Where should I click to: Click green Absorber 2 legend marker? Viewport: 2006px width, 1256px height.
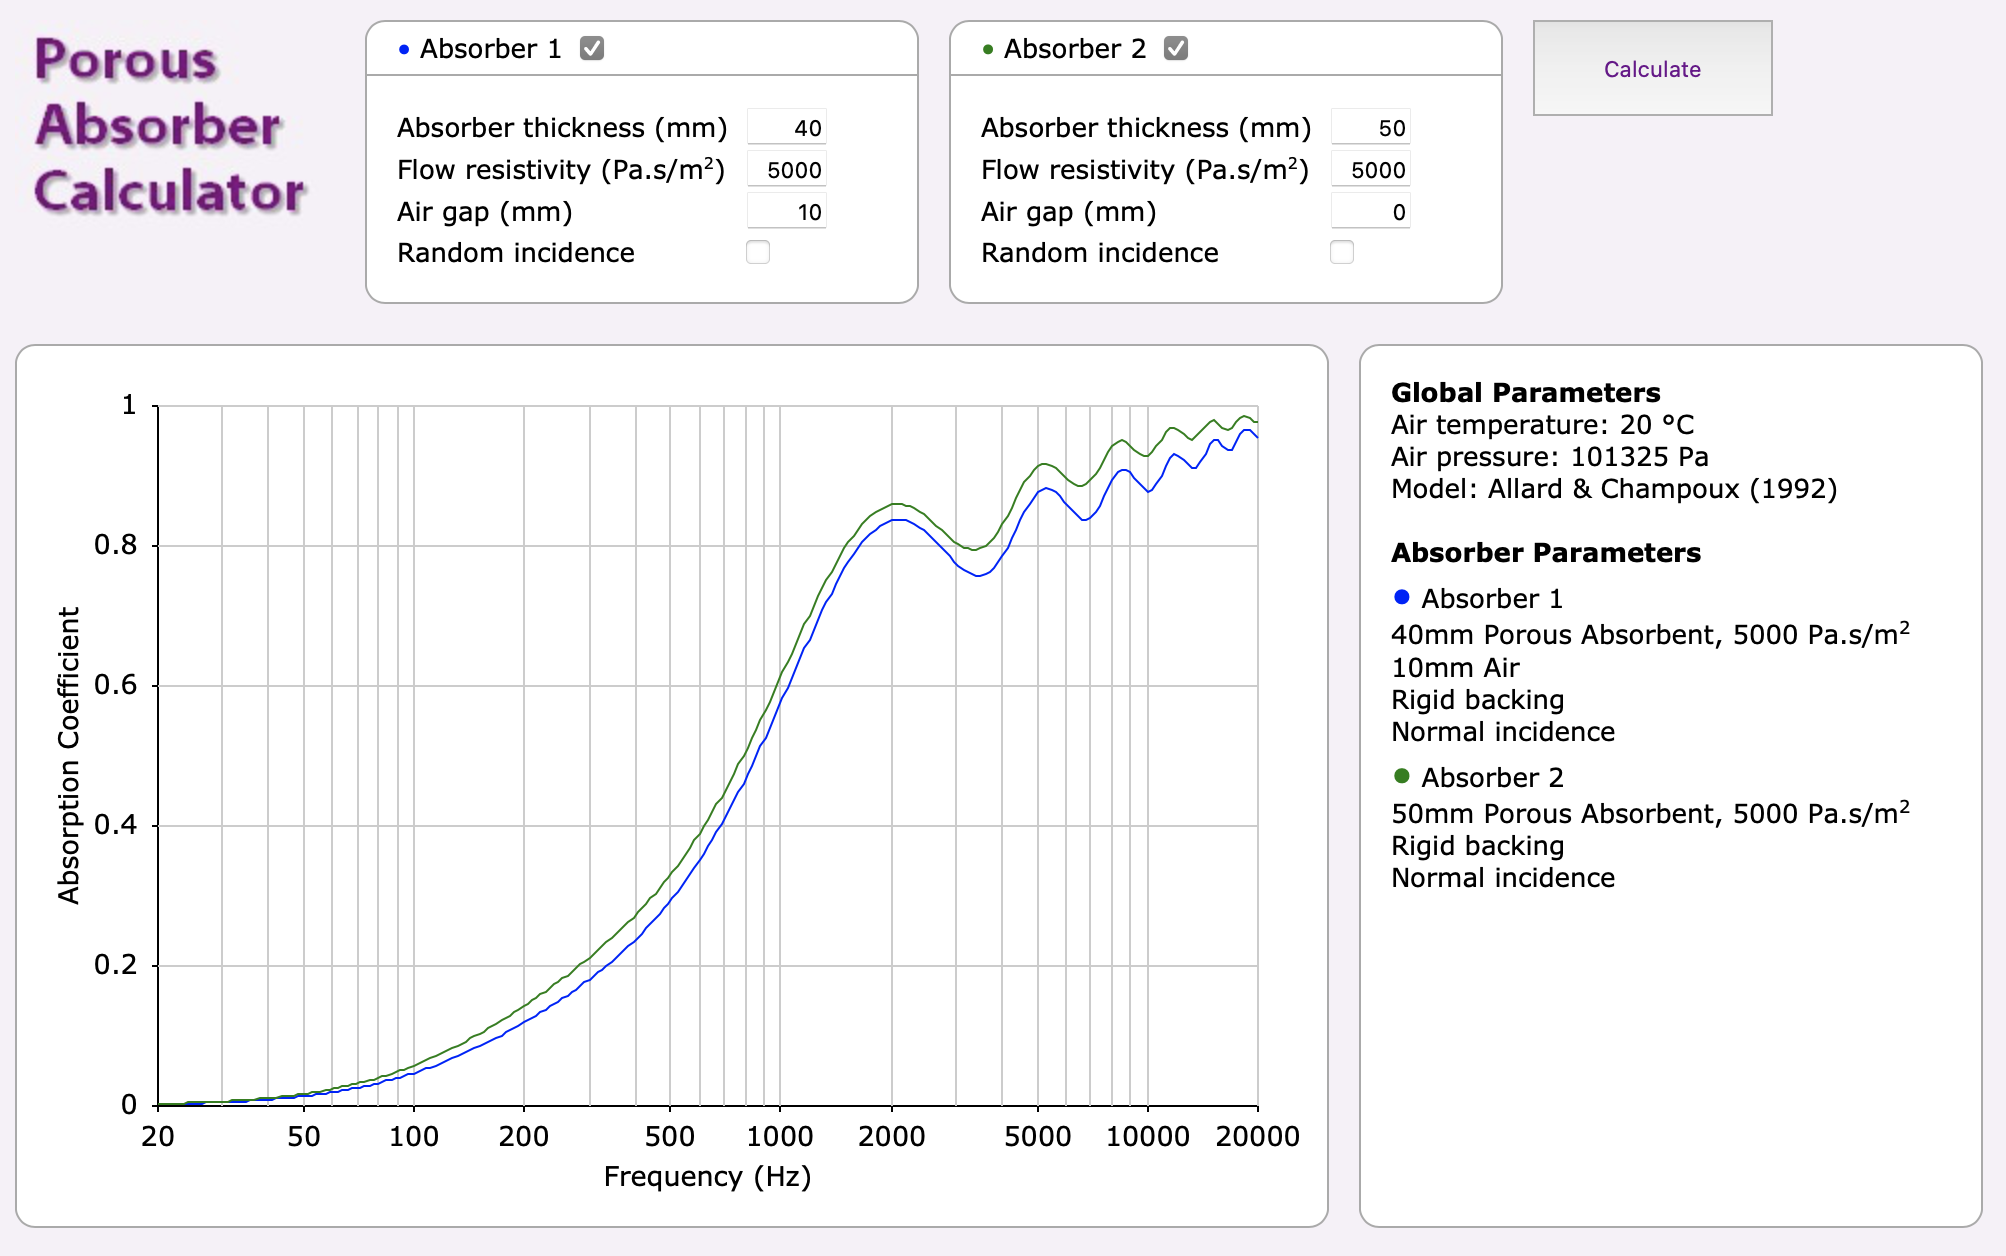point(1401,776)
